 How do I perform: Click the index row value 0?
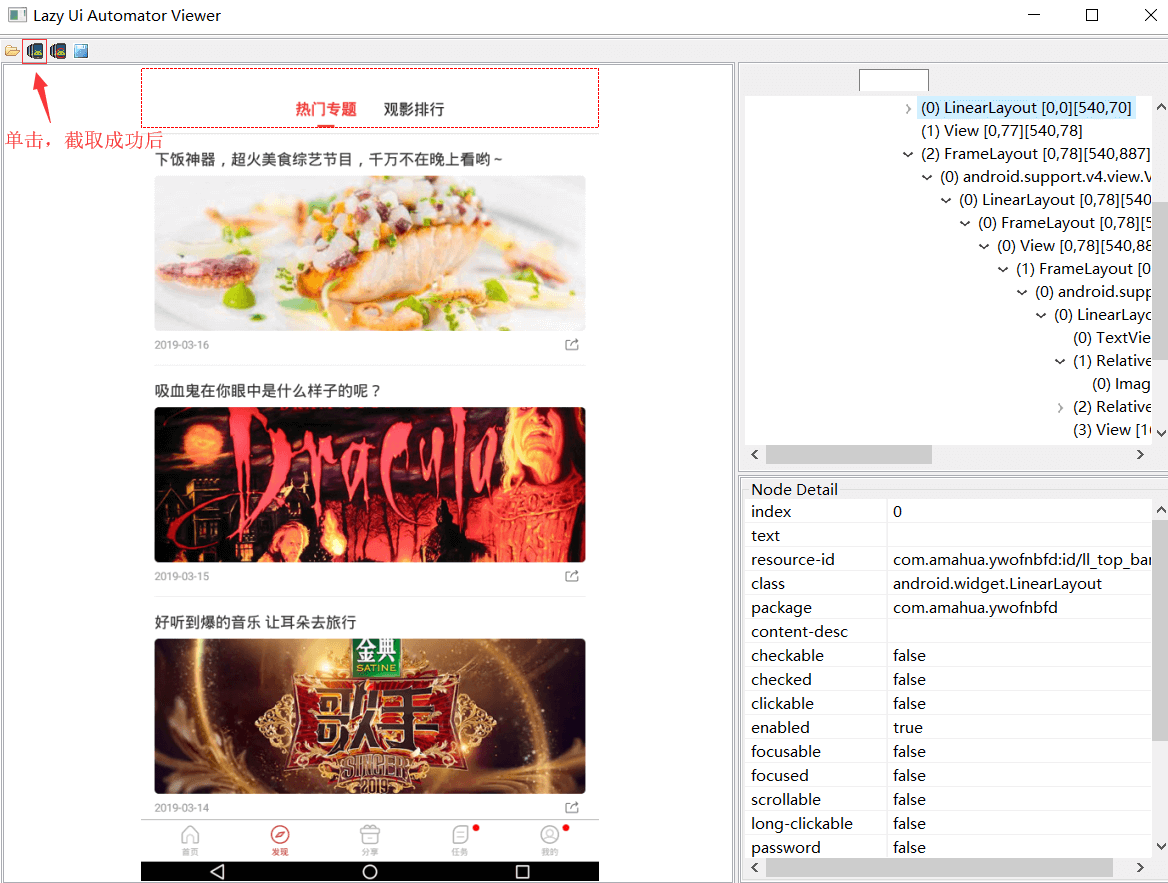[897, 512]
